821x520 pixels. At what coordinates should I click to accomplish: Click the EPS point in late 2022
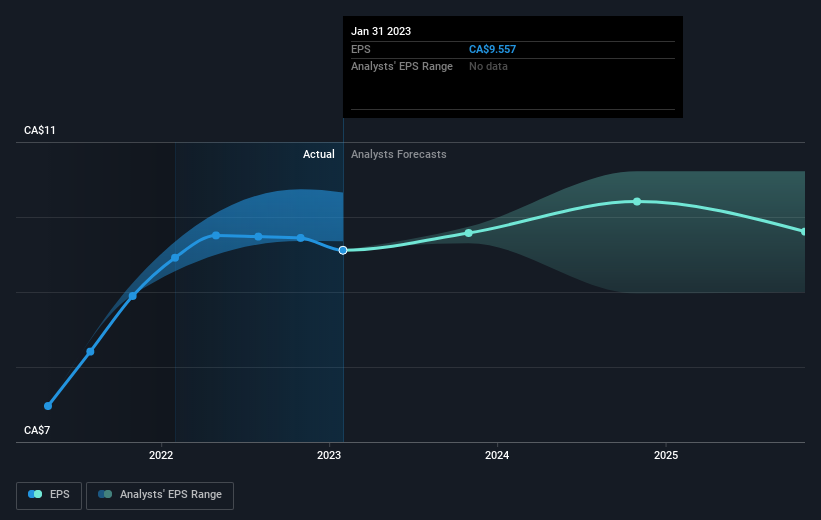(x=301, y=238)
